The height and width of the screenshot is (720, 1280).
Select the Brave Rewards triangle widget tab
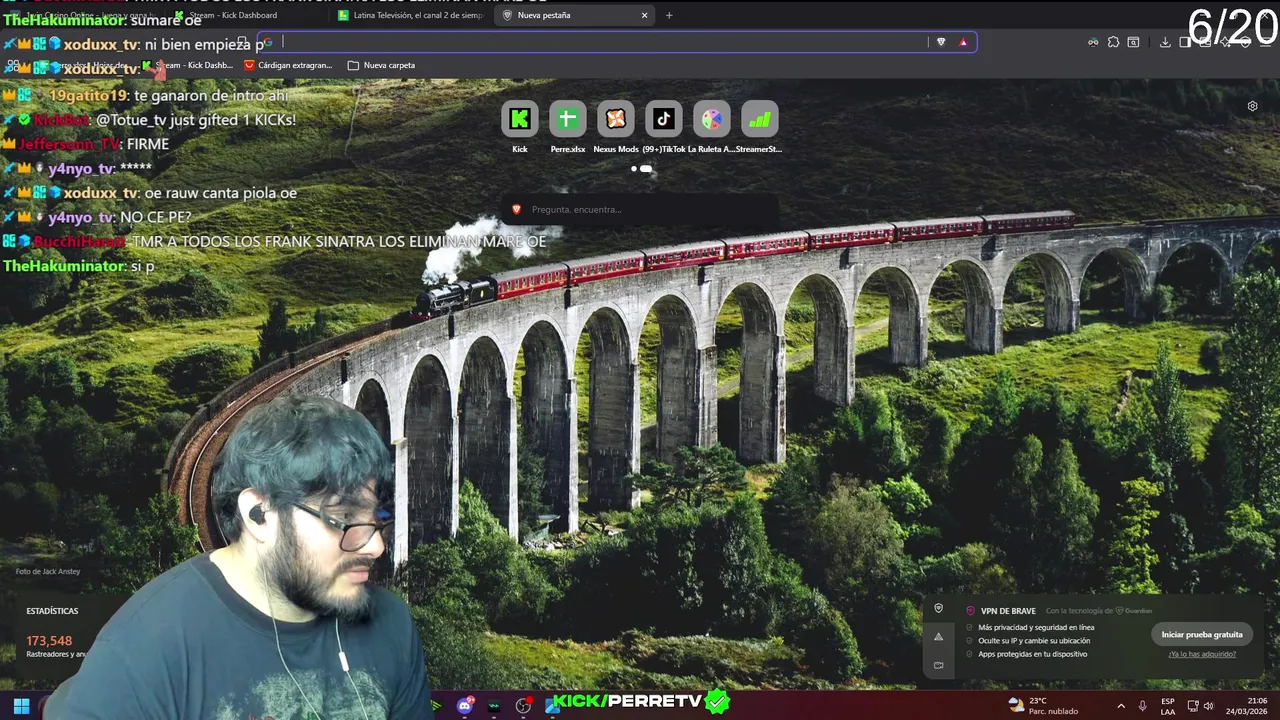938,636
